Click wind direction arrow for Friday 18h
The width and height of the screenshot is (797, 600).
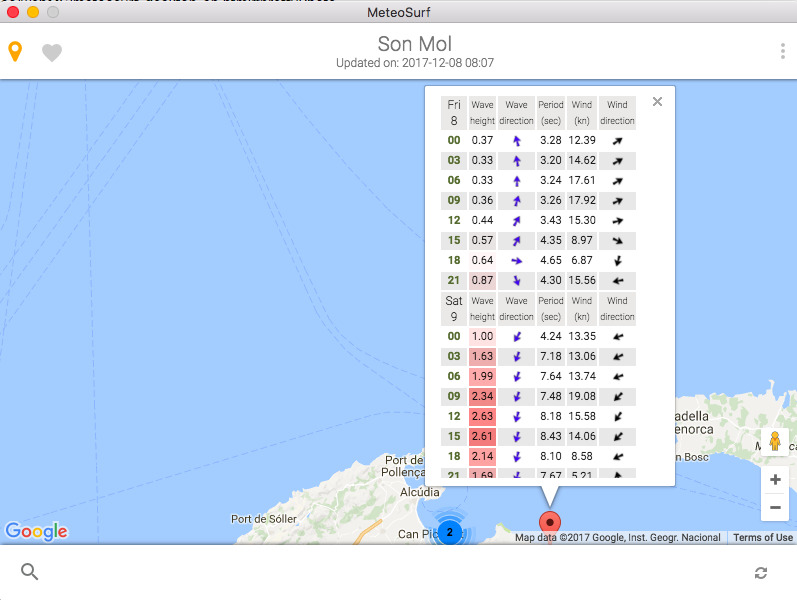pyautogui.click(x=618, y=261)
